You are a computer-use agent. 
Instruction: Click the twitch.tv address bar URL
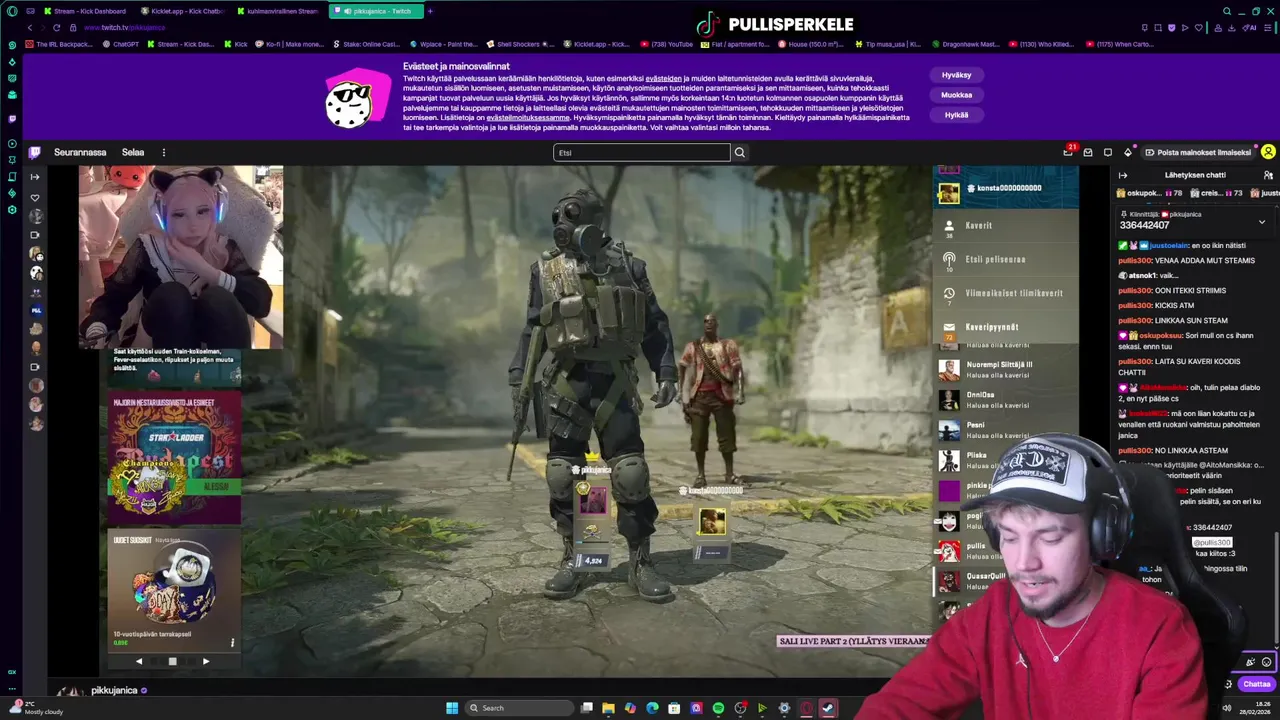point(124,27)
